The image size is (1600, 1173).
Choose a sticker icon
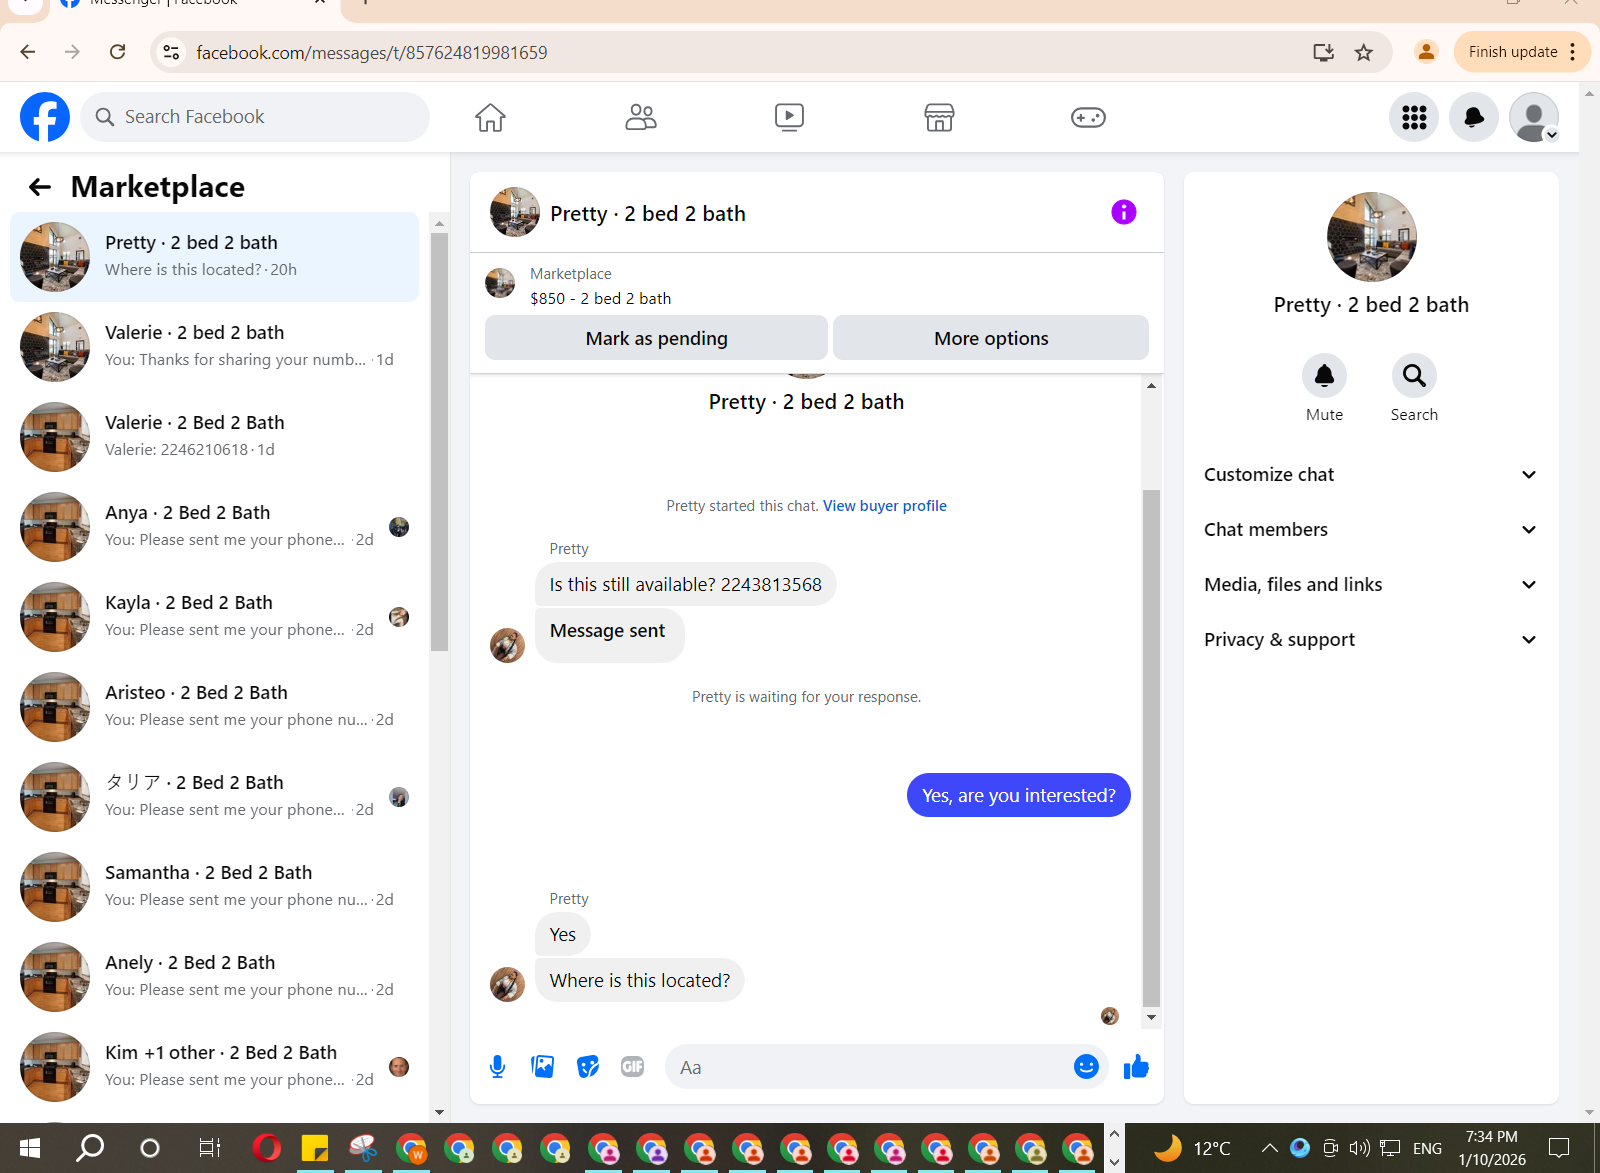click(x=588, y=1067)
